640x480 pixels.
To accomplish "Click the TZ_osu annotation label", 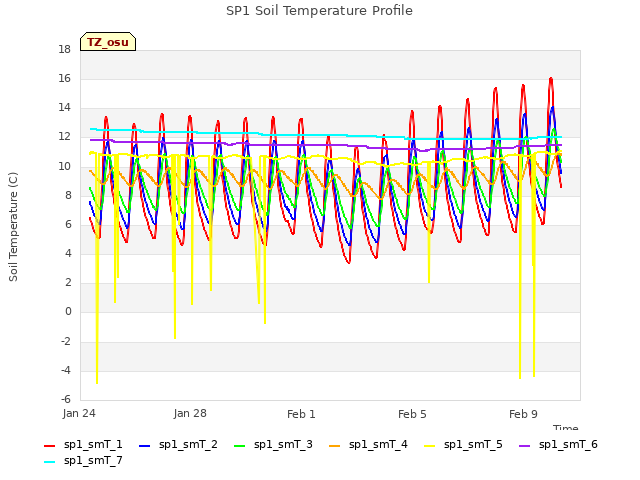I will point(108,42).
